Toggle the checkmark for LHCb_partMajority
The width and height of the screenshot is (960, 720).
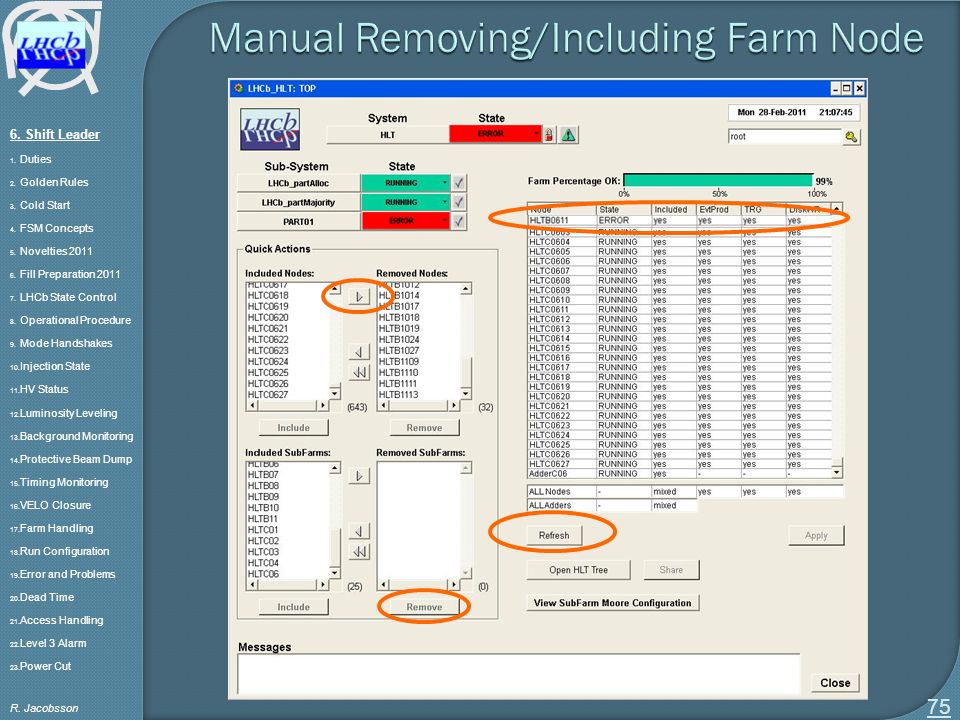click(x=459, y=202)
